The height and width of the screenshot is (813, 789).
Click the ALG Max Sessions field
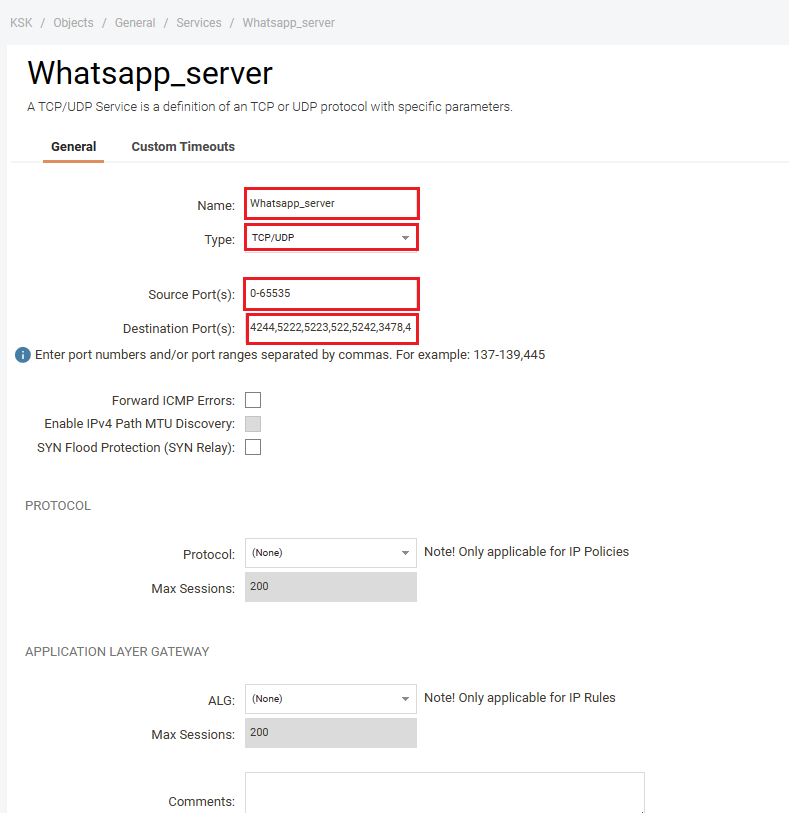331,733
